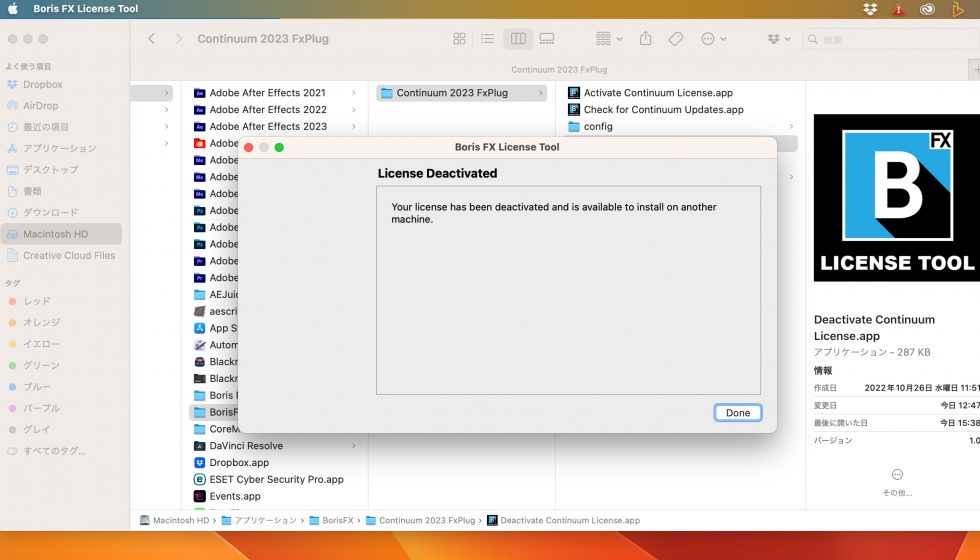Select Dropbox in Finder sidebar

[61, 84]
